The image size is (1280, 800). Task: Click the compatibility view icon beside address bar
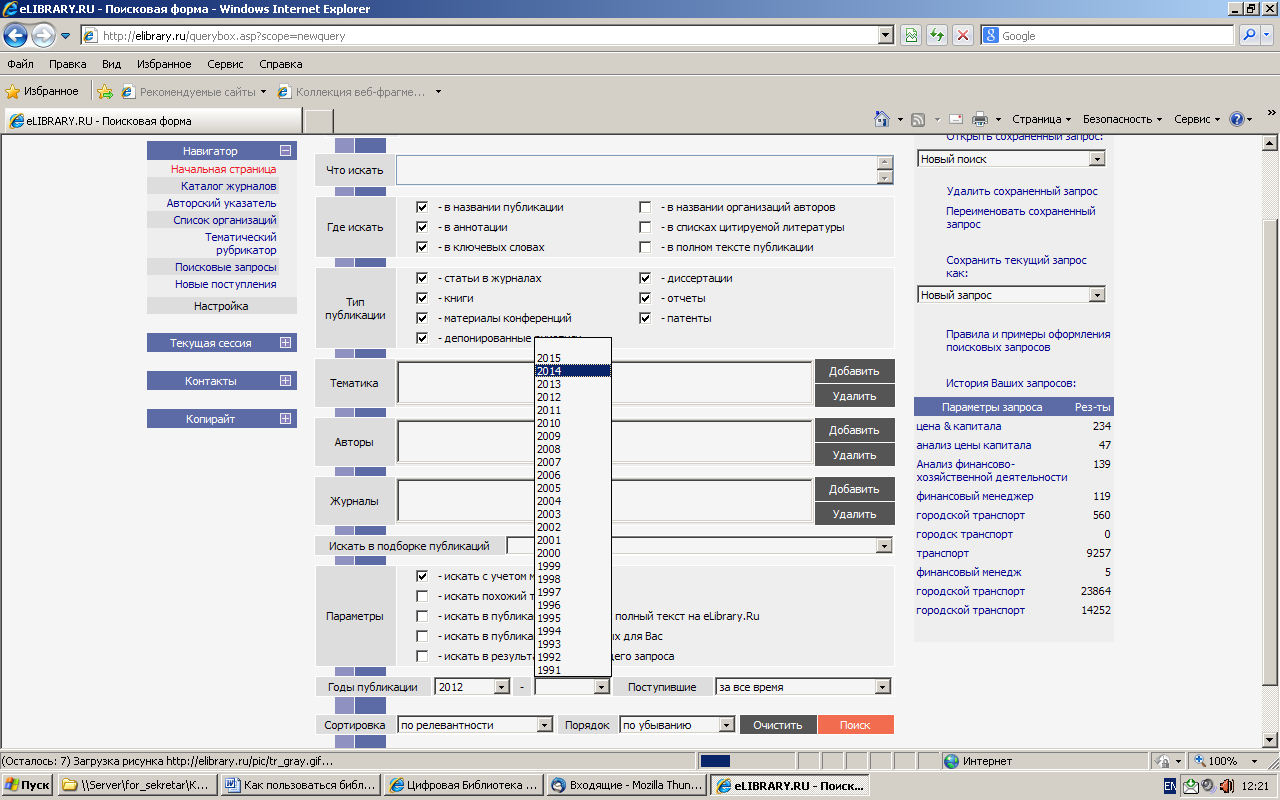point(911,35)
